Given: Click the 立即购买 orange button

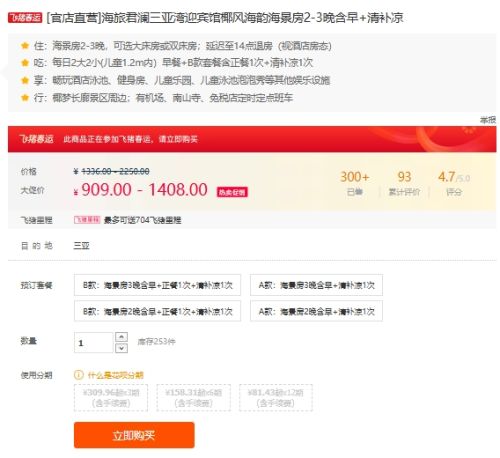Looking at the screenshot, I should coord(134,435).
